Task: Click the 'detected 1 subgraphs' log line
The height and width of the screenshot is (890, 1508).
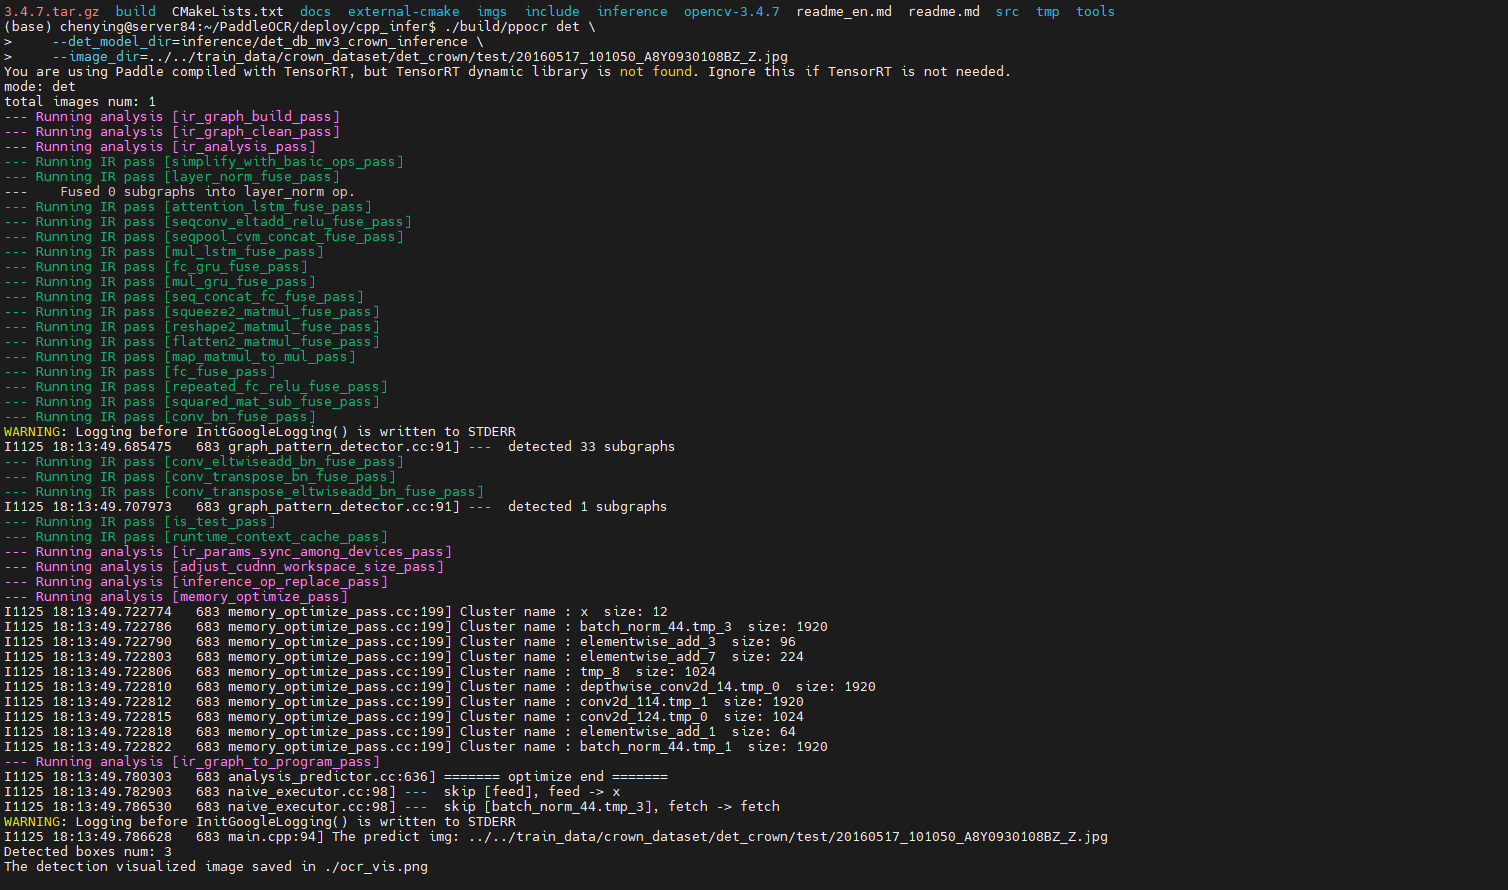Action: (336, 506)
